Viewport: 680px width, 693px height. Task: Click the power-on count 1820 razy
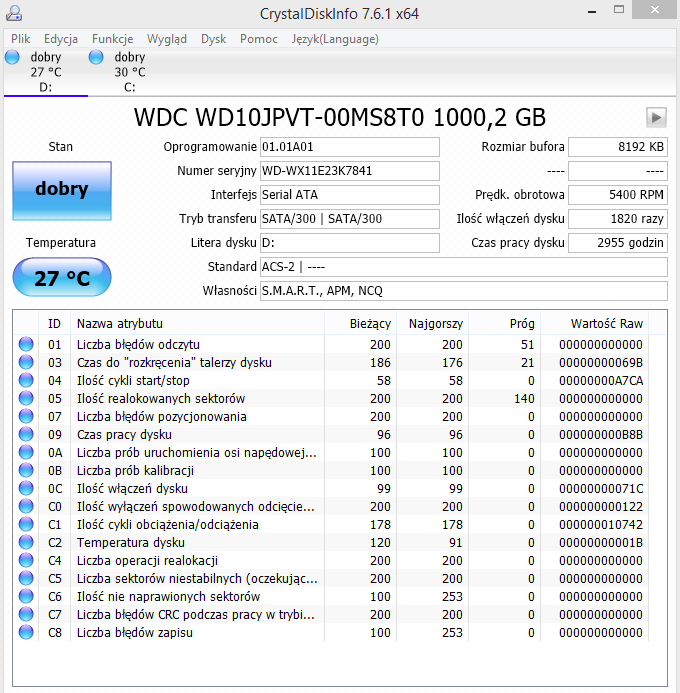(618, 219)
